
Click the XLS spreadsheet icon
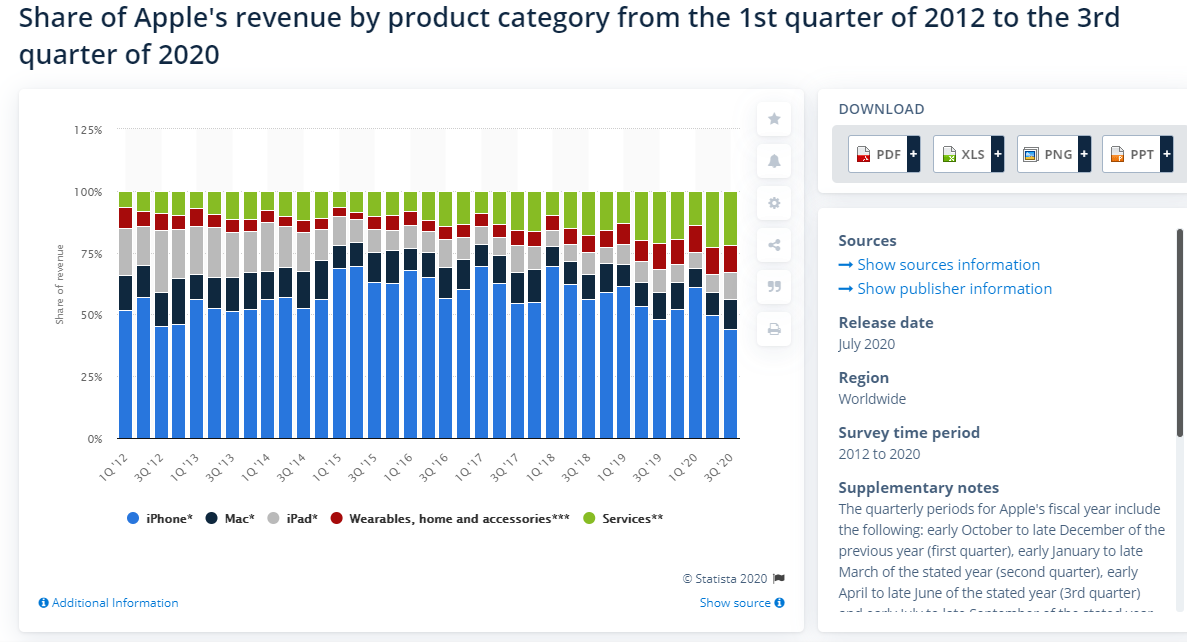click(949, 154)
